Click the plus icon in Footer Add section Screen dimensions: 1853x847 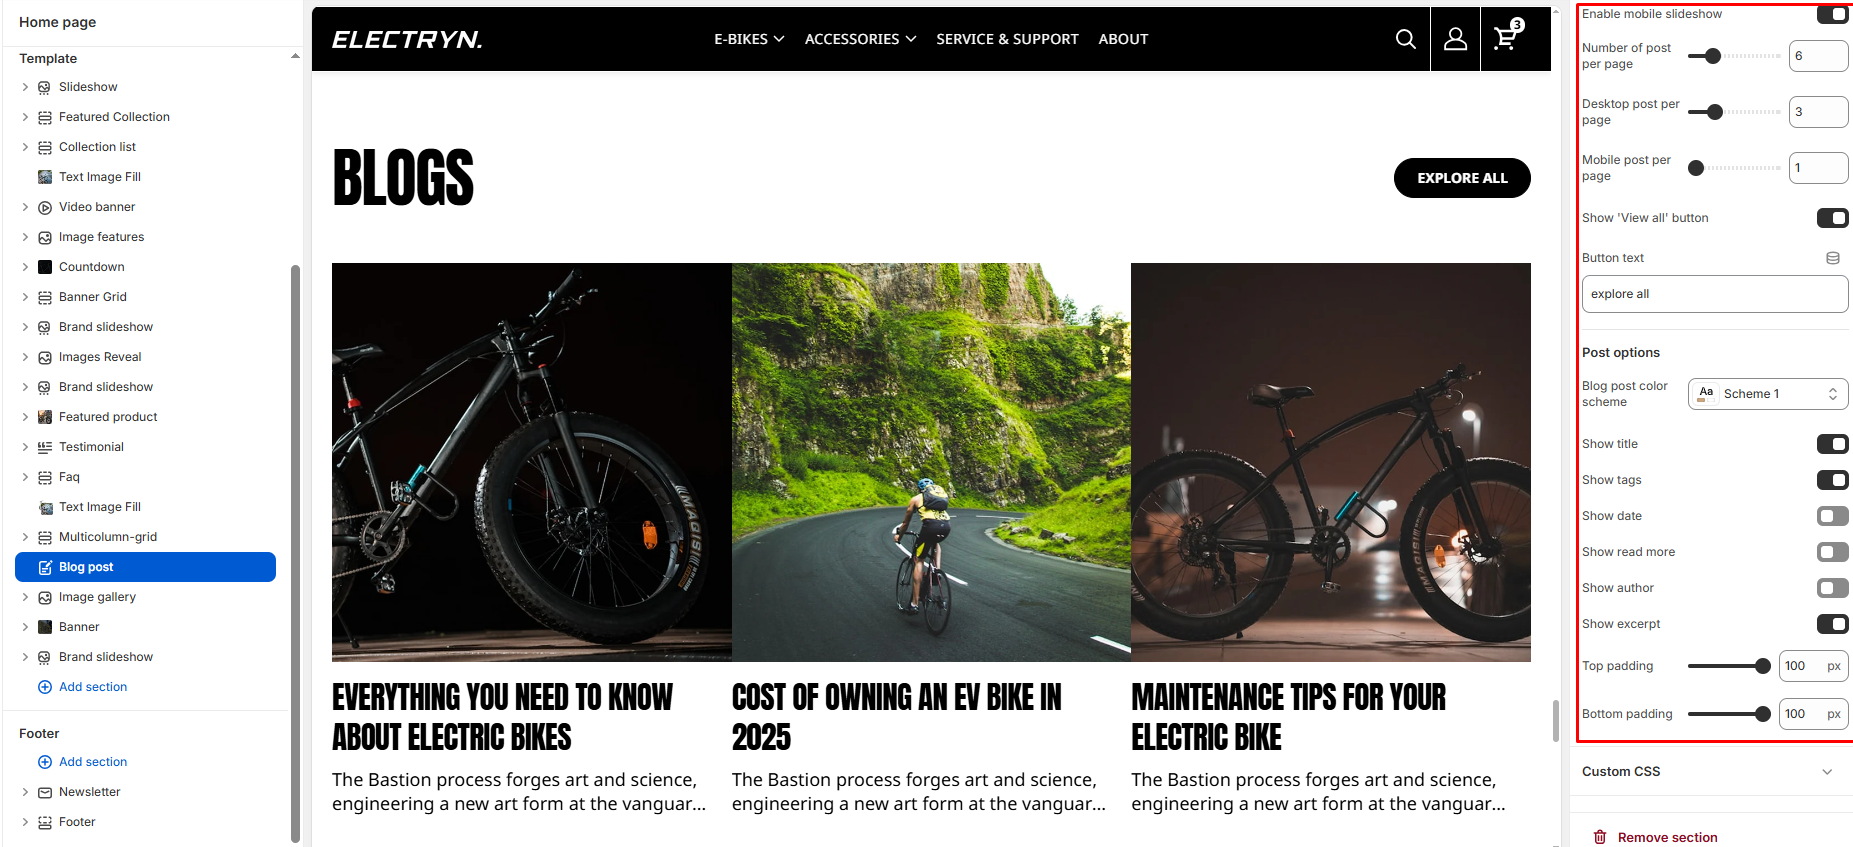(x=45, y=762)
